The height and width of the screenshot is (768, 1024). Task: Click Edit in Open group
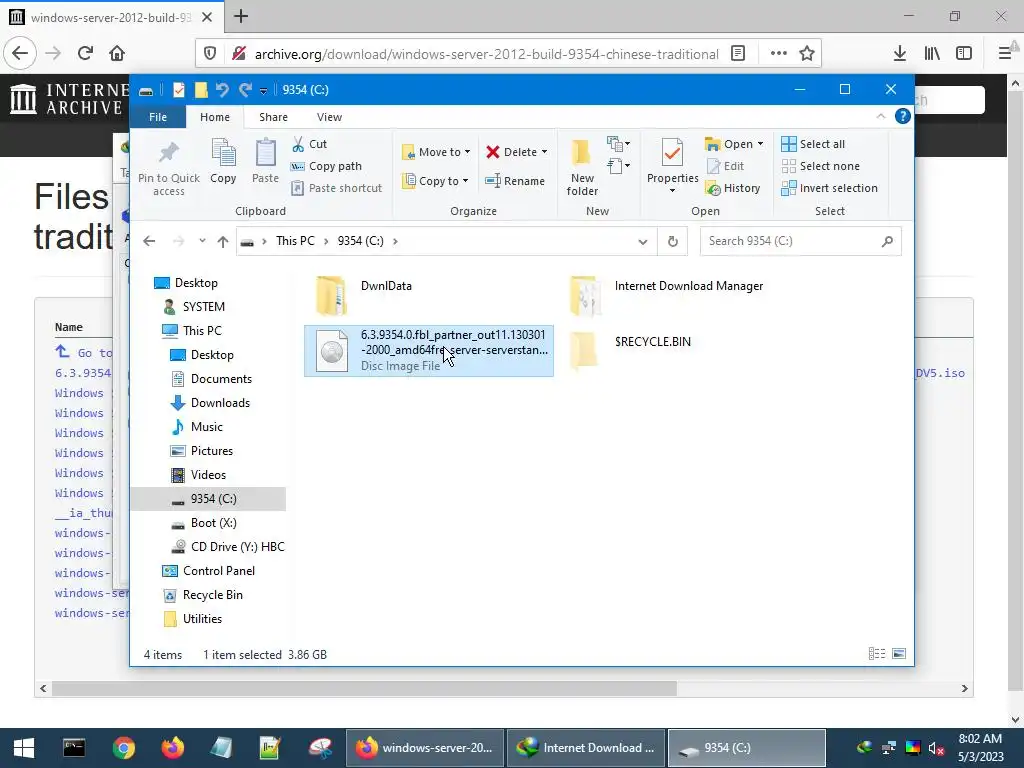point(726,166)
